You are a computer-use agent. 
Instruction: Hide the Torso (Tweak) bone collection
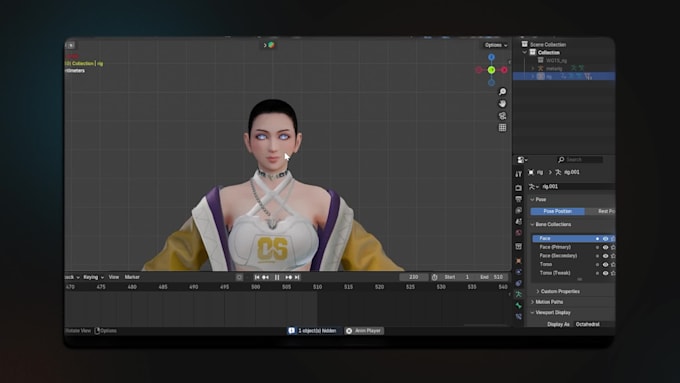(x=605, y=273)
